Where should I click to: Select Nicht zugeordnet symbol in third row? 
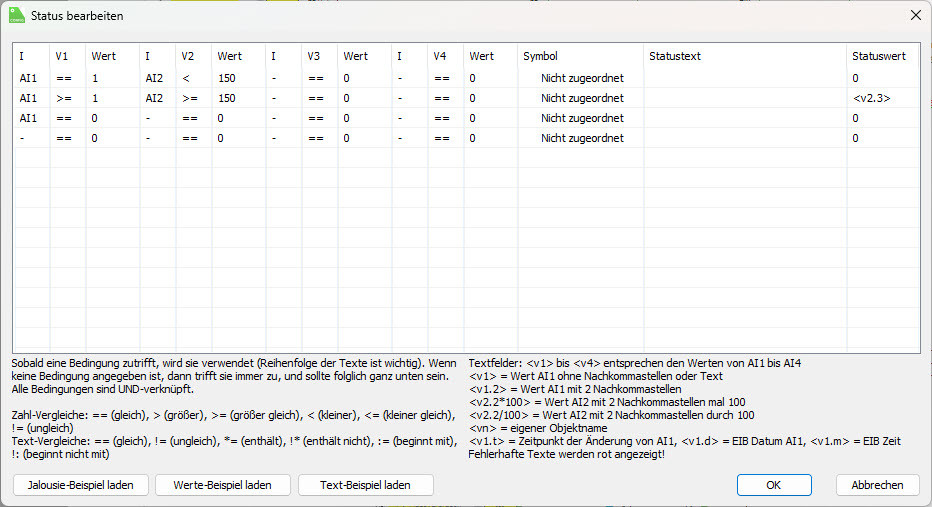582,118
